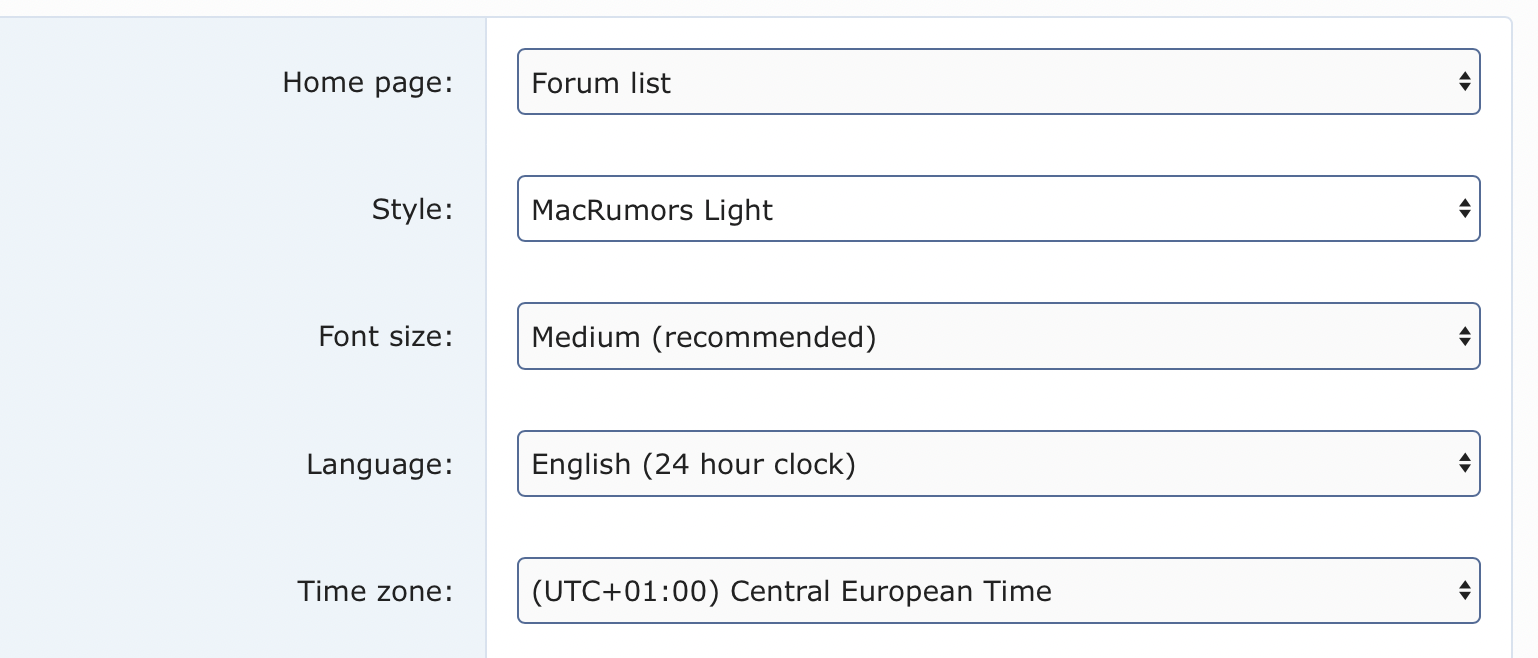Click the "Style:" field label
Screen dimensions: 1538x658
[x=412, y=209]
